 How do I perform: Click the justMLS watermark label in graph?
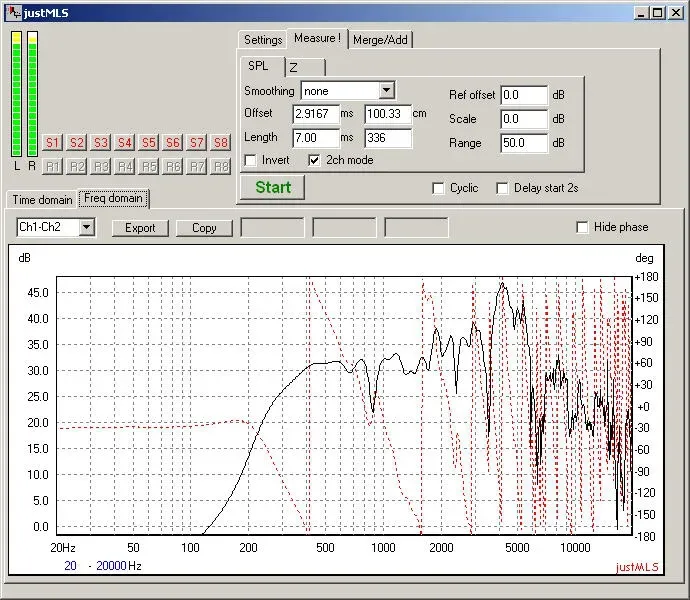click(x=637, y=567)
